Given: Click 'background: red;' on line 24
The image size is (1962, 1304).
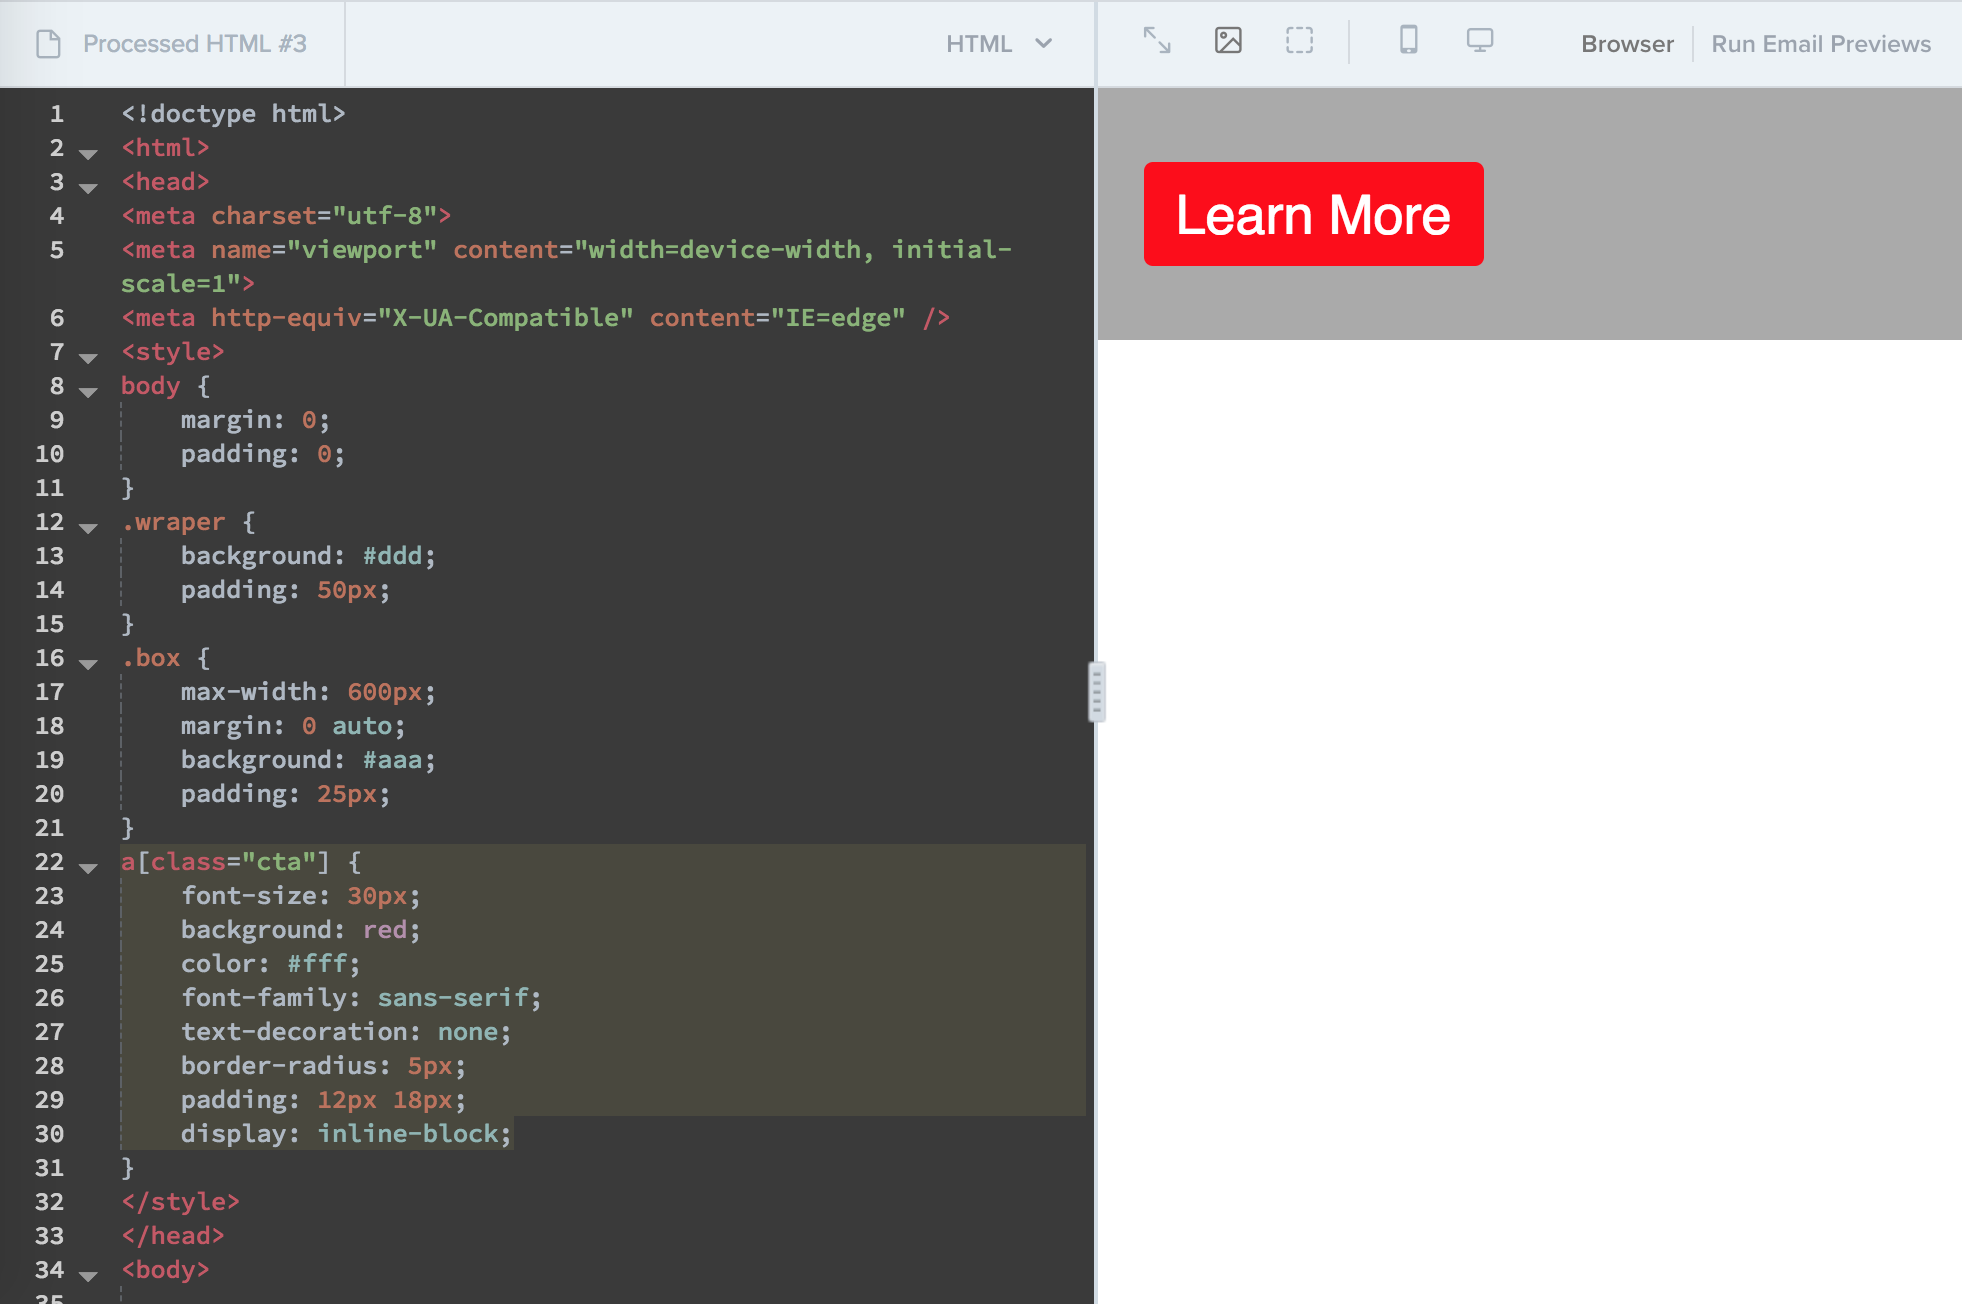Looking at the screenshot, I should [301, 930].
